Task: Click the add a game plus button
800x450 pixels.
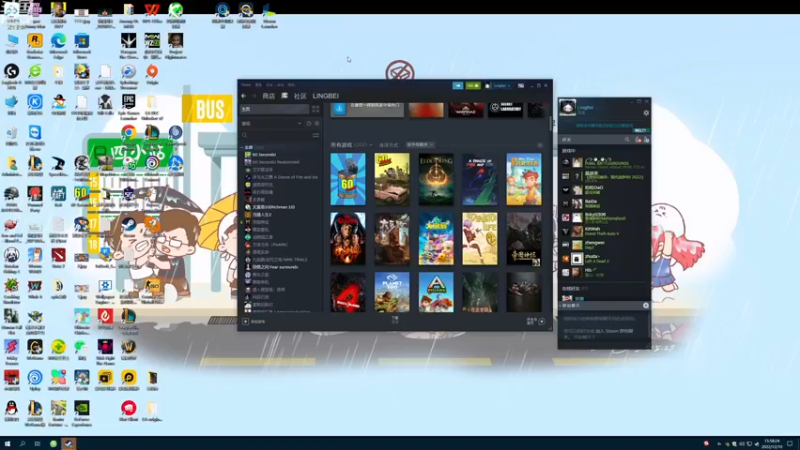Action: tap(245, 321)
